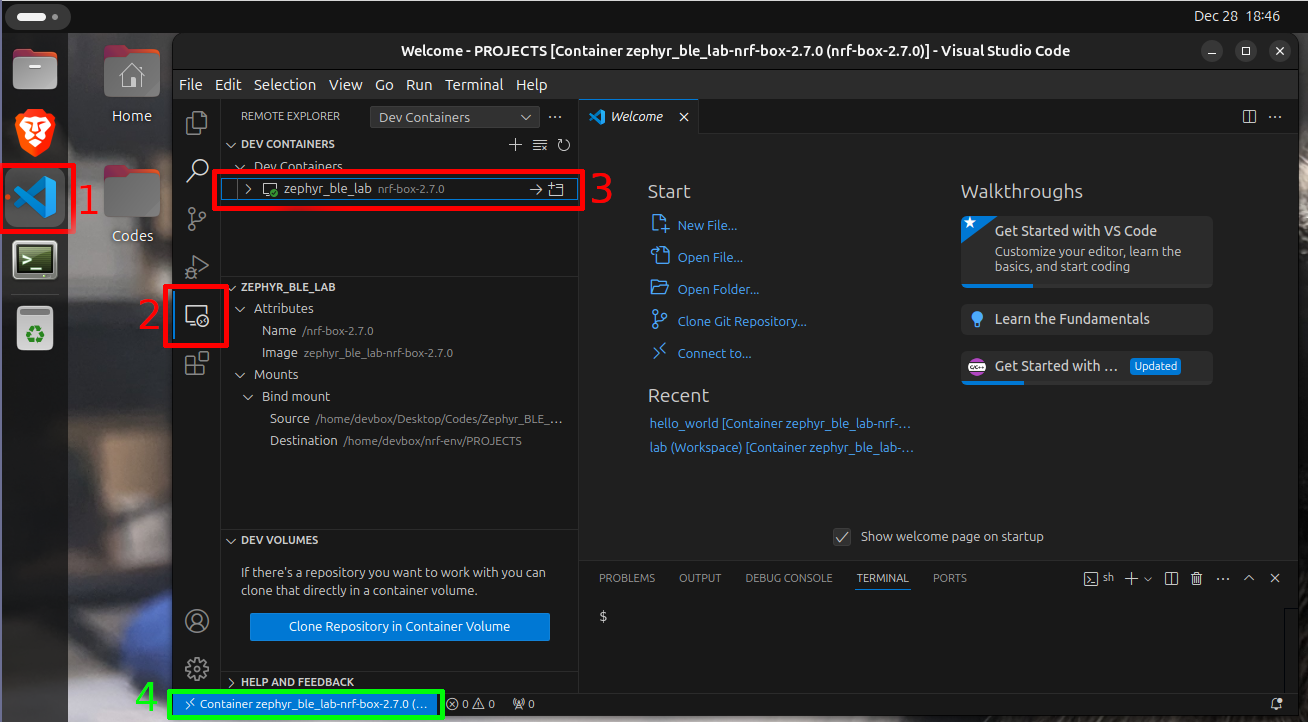This screenshot has height=722, width=1308.
Task: Collapse the Bind mount tree node
Action: pos(249,397)
